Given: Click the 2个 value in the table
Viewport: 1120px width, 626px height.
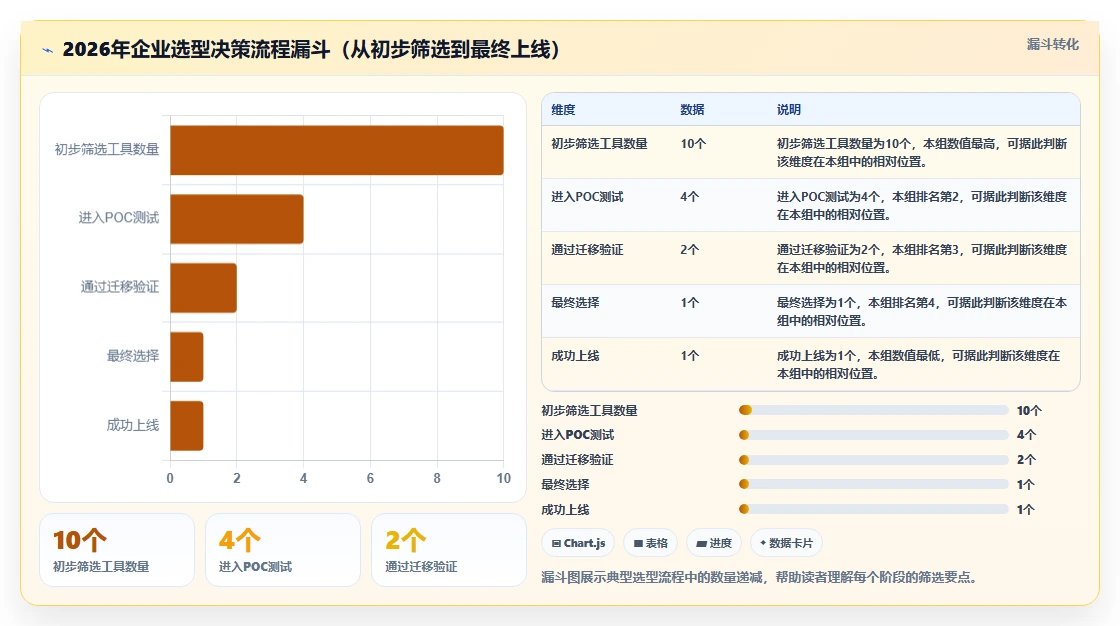Looking at the screenshot, I should [689, 249].
